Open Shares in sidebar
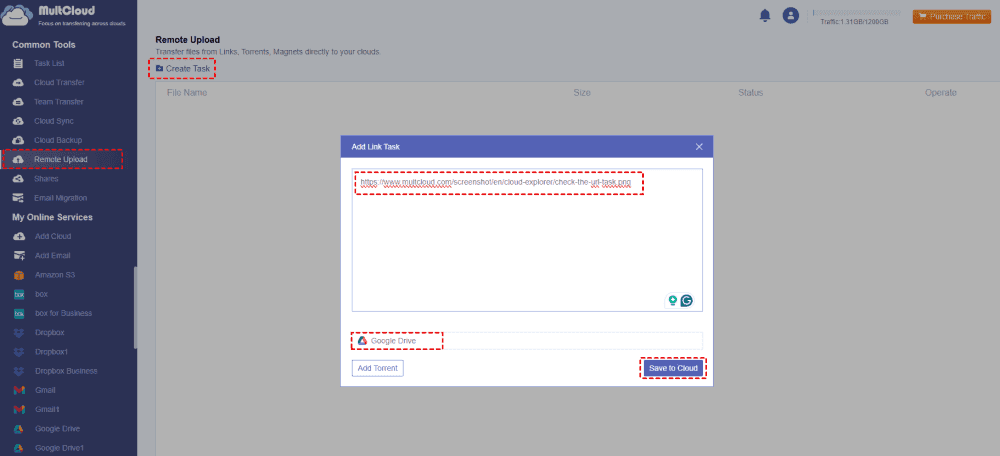This screenshot has height=456, width=1000. (46, 179)
